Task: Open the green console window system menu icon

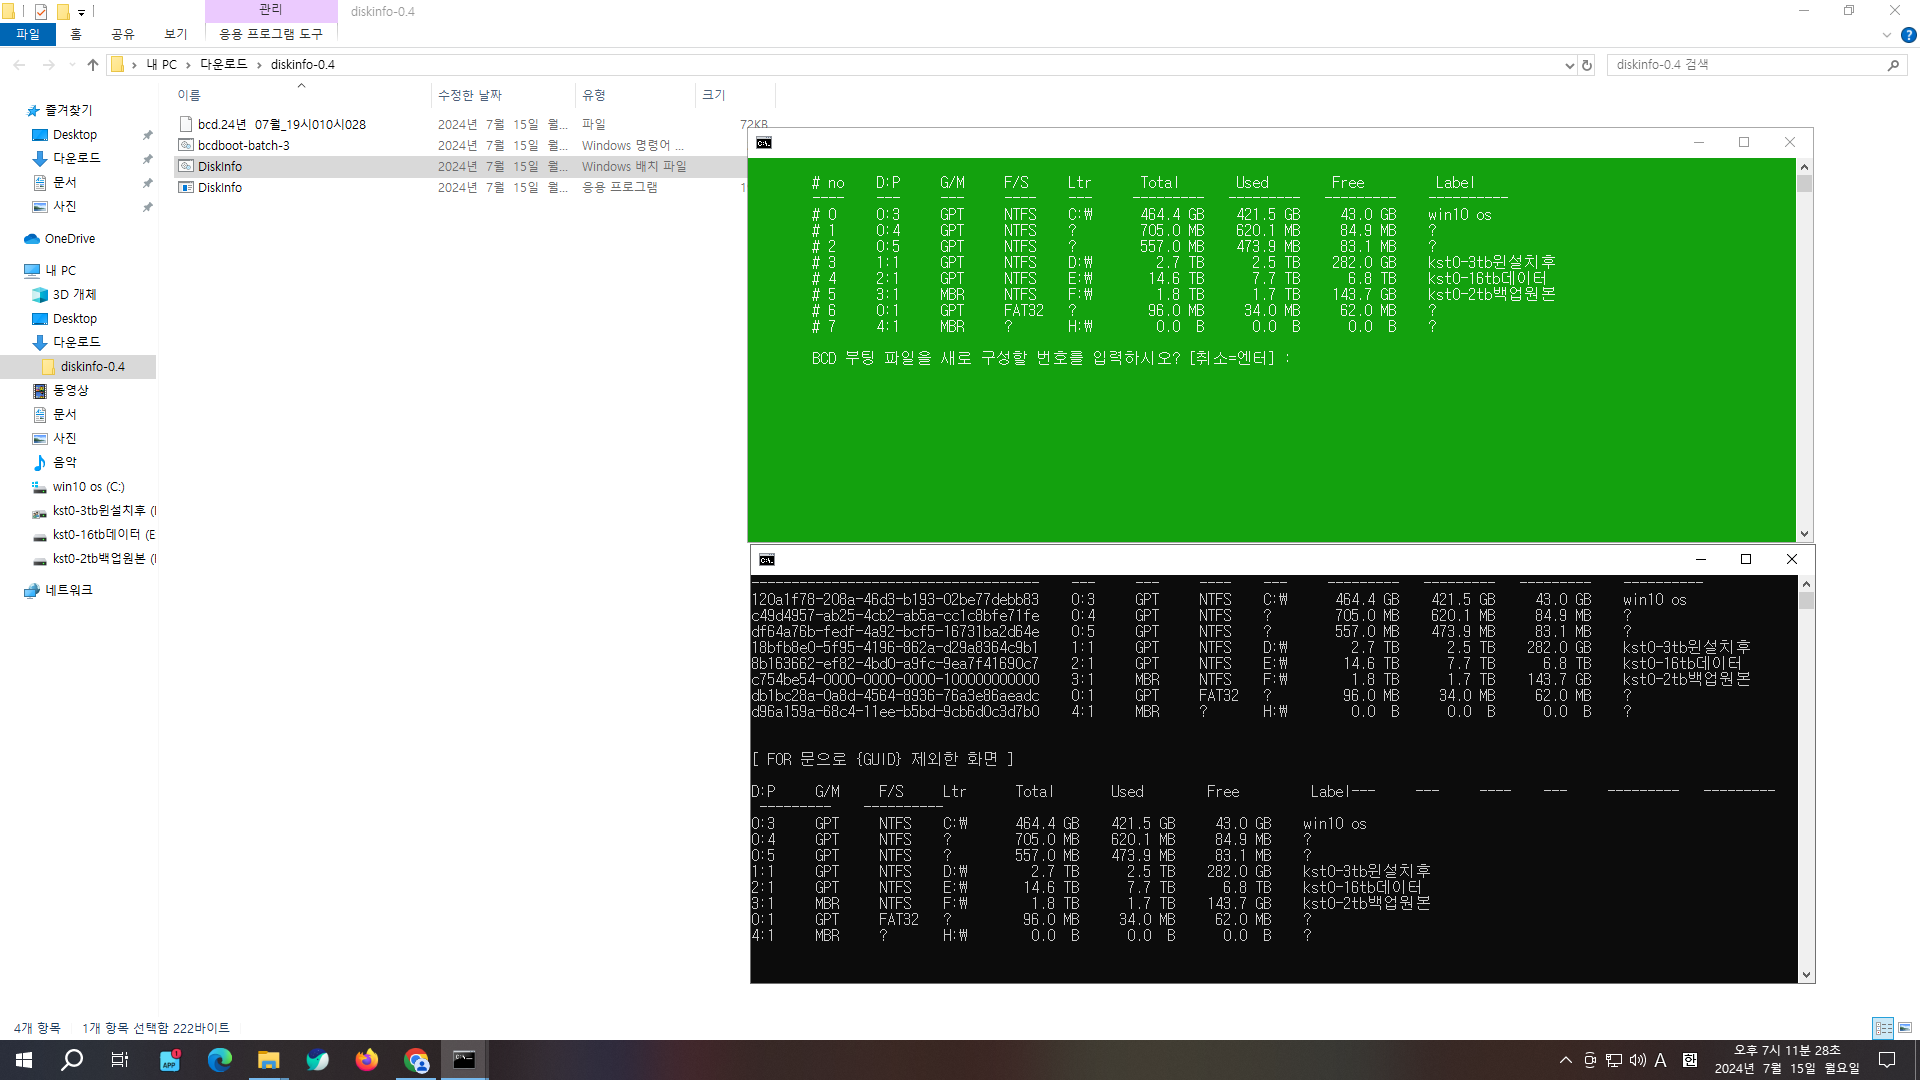Action: click(x=764, y=143)
